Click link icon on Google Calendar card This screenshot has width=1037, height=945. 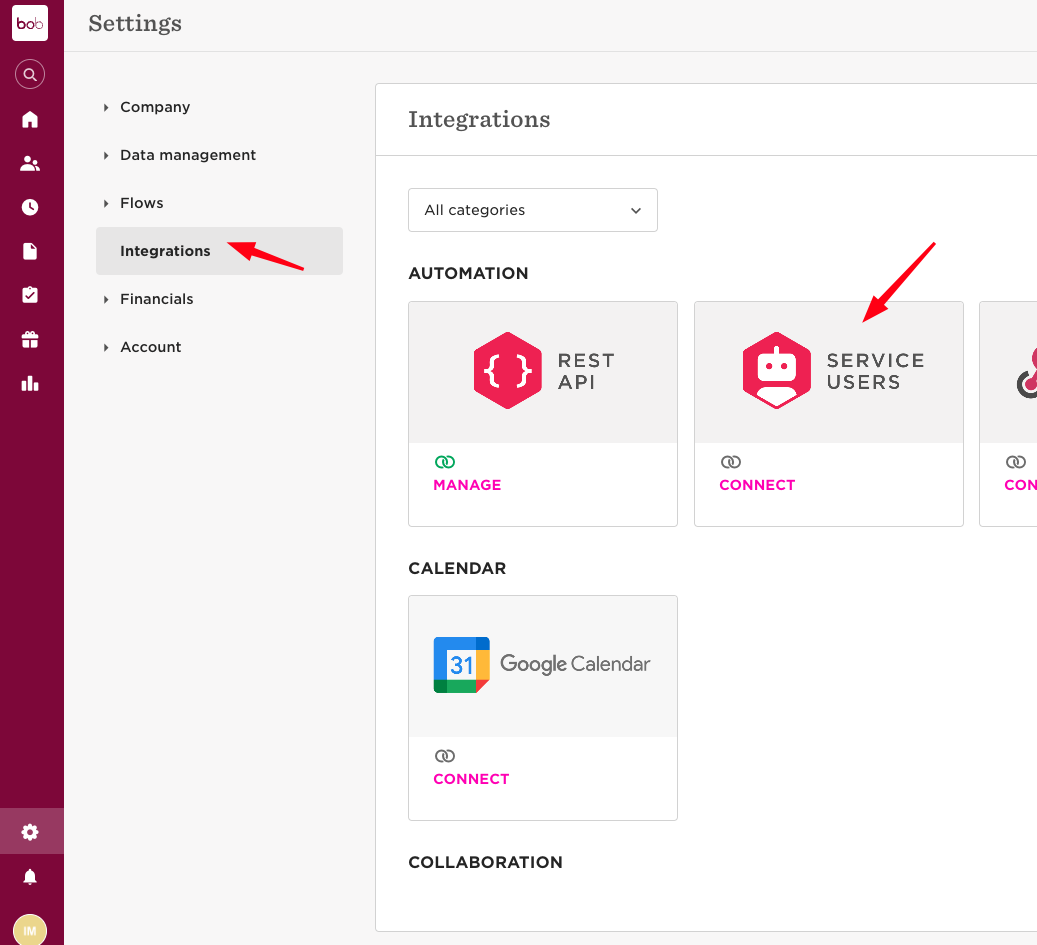(x=444, y=755)
